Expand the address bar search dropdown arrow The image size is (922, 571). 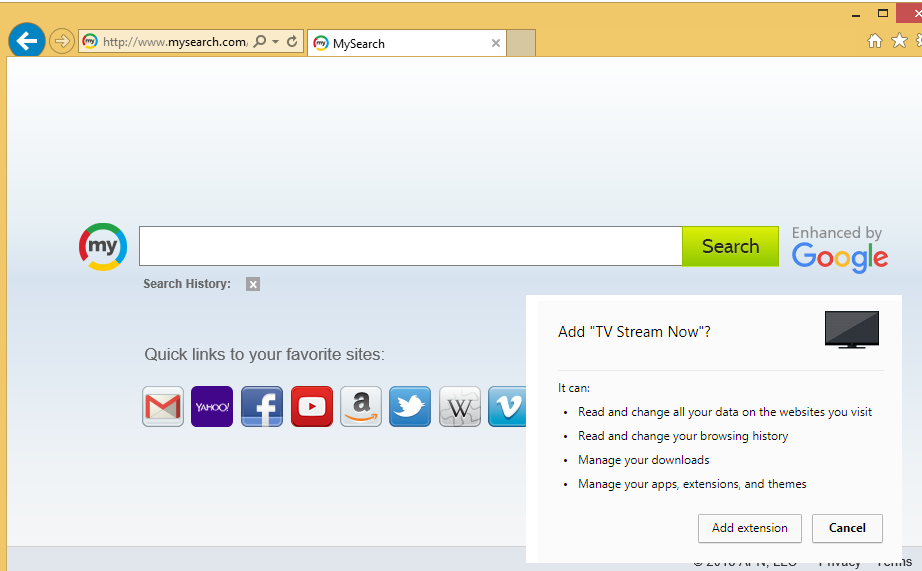click(x=275, y=42)
